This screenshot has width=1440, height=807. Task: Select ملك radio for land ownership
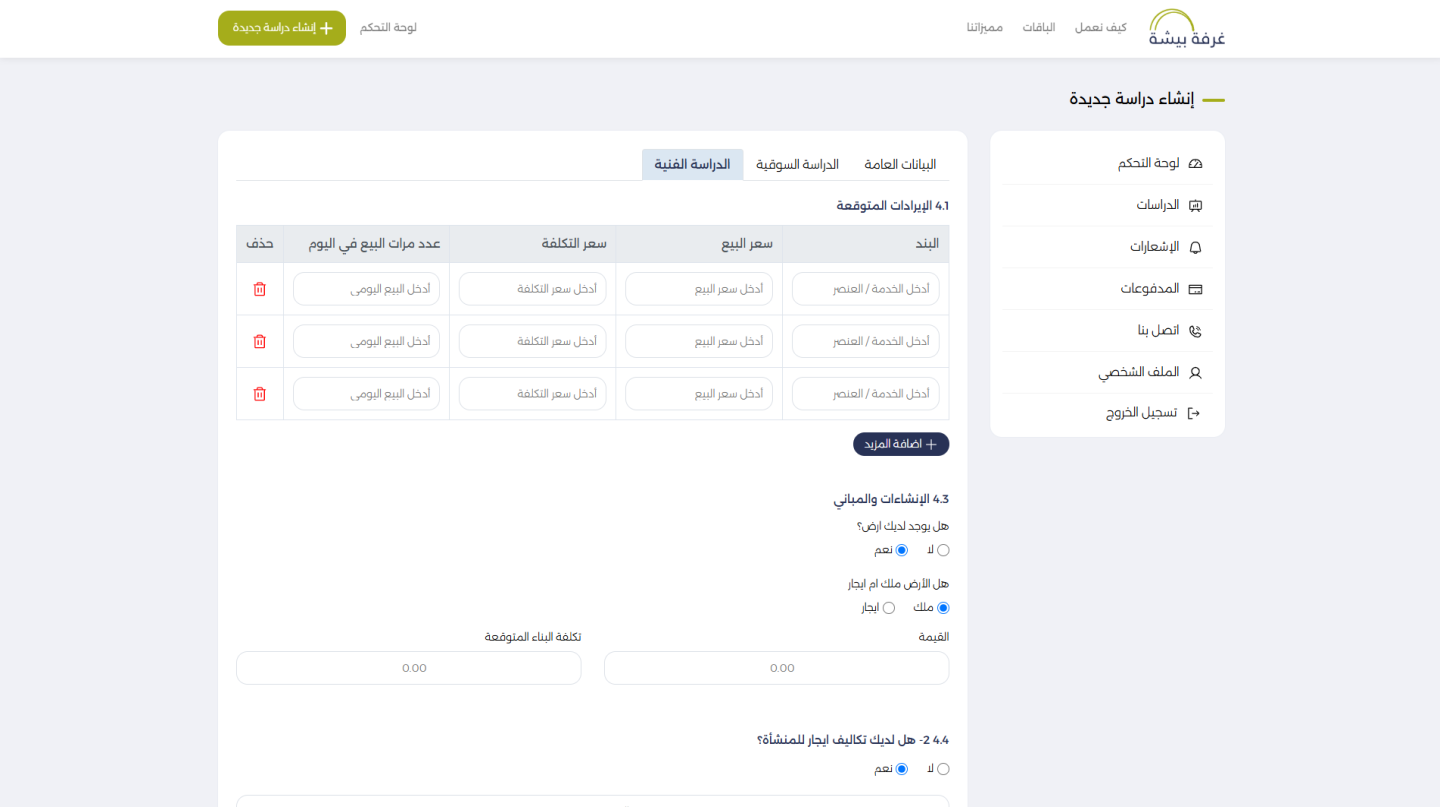(x=943, y=608)
